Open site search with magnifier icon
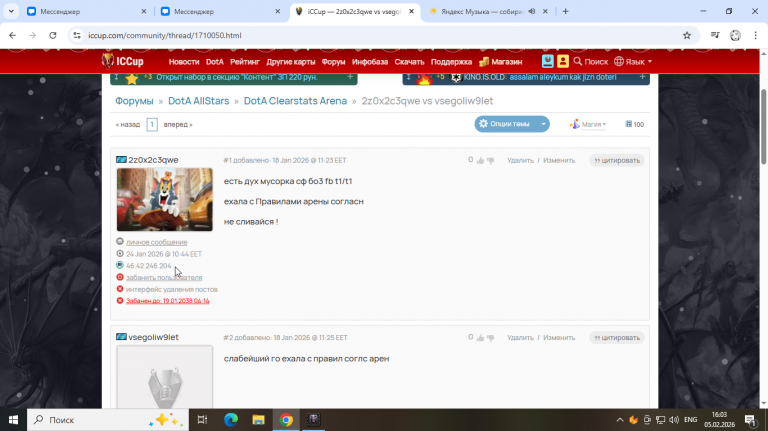This screenshot has width=768, height=431. click(x=578, y=61)
